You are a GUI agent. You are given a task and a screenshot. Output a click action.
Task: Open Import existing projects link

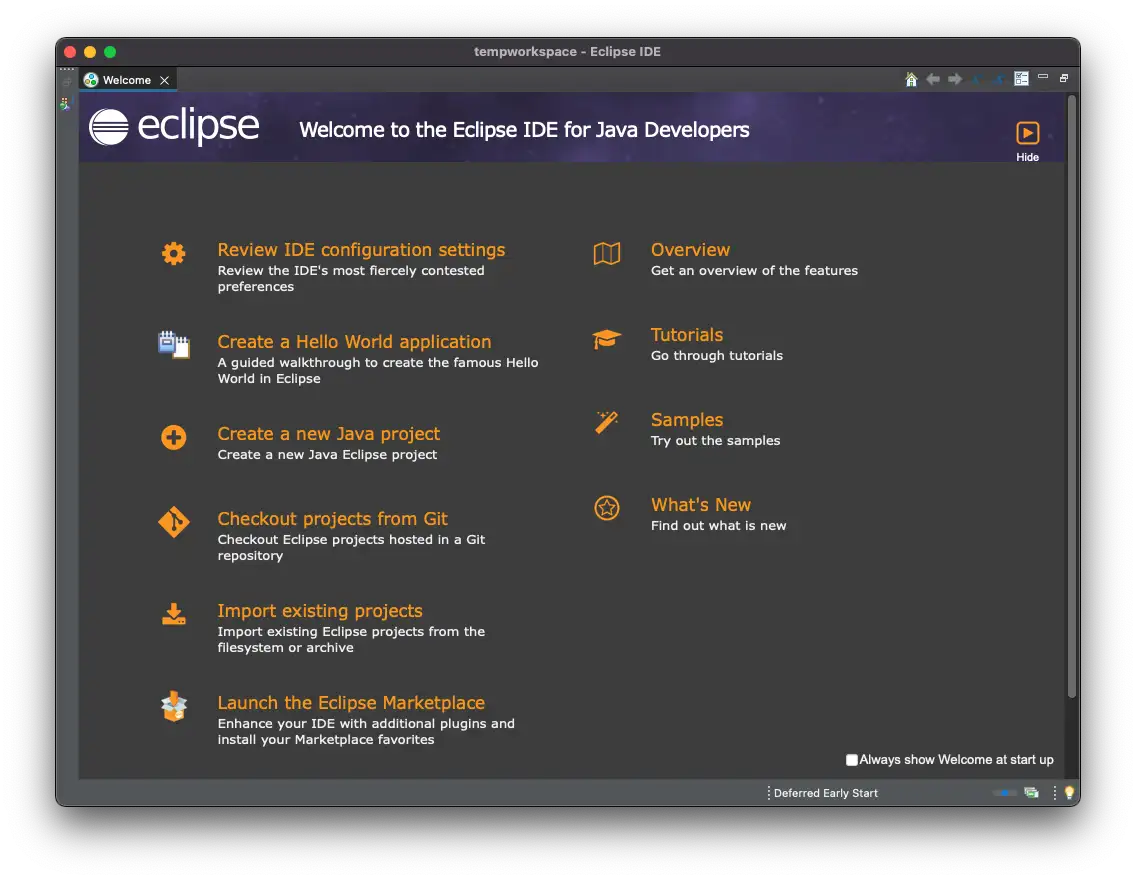(x=320, y=611)
